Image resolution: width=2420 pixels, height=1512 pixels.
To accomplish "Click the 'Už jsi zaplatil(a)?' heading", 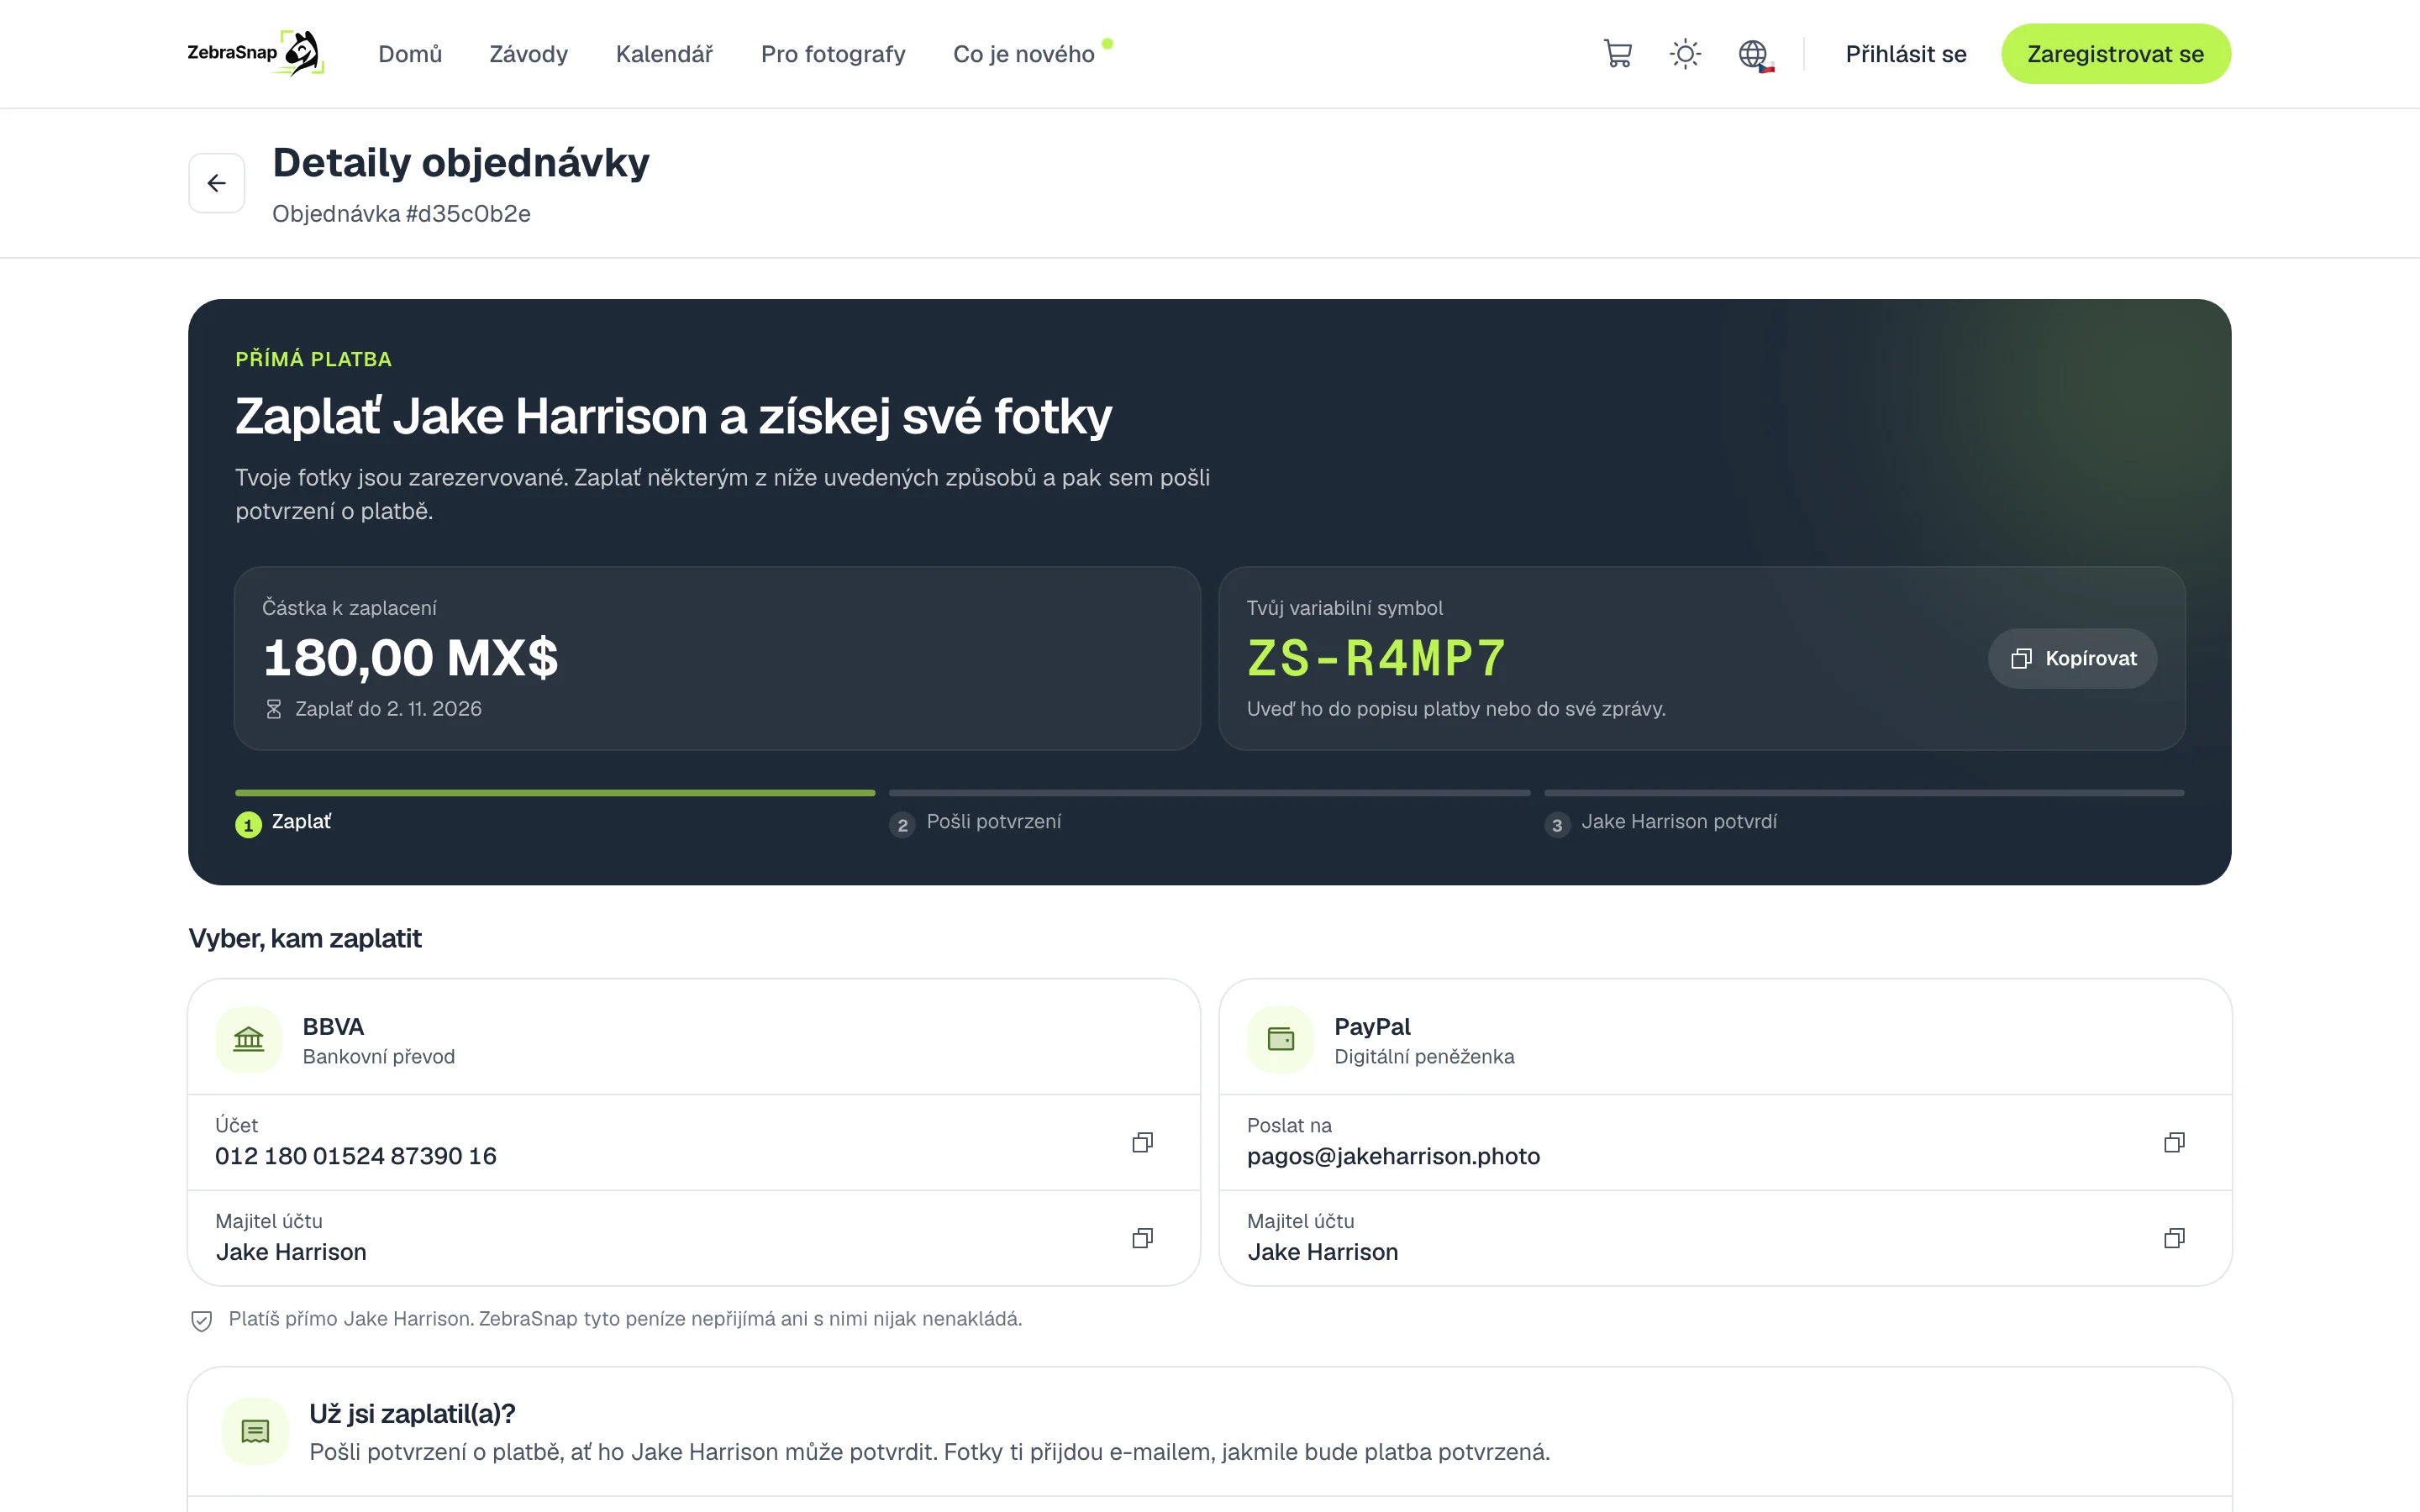I will tap(412, 1414).
